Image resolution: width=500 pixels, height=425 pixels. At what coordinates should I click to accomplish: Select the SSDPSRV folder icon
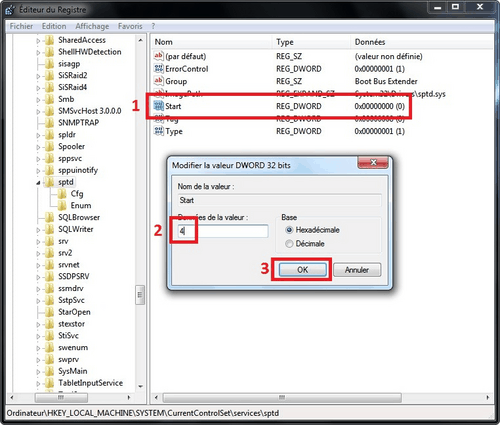(49, 277)
